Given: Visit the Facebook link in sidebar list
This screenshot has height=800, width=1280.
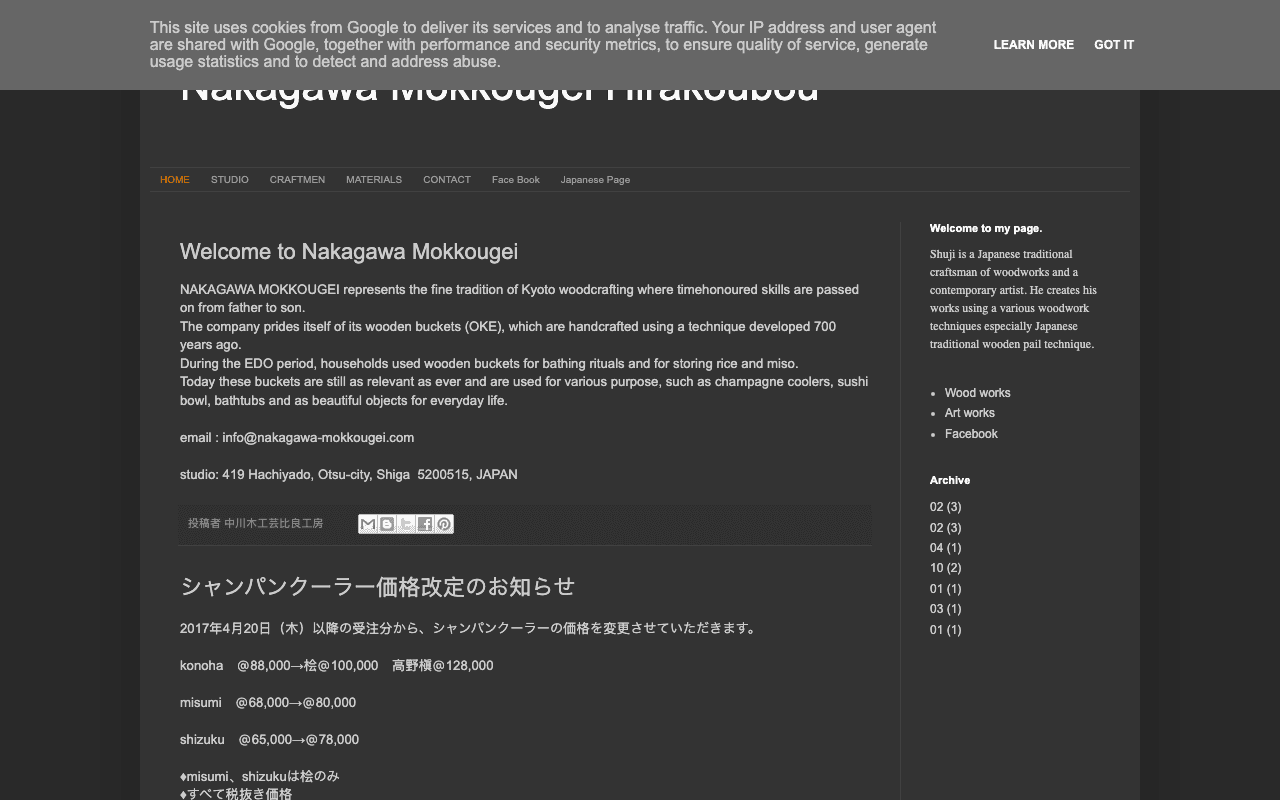Looking at the screenshot, I should click(x=971, y=434).
